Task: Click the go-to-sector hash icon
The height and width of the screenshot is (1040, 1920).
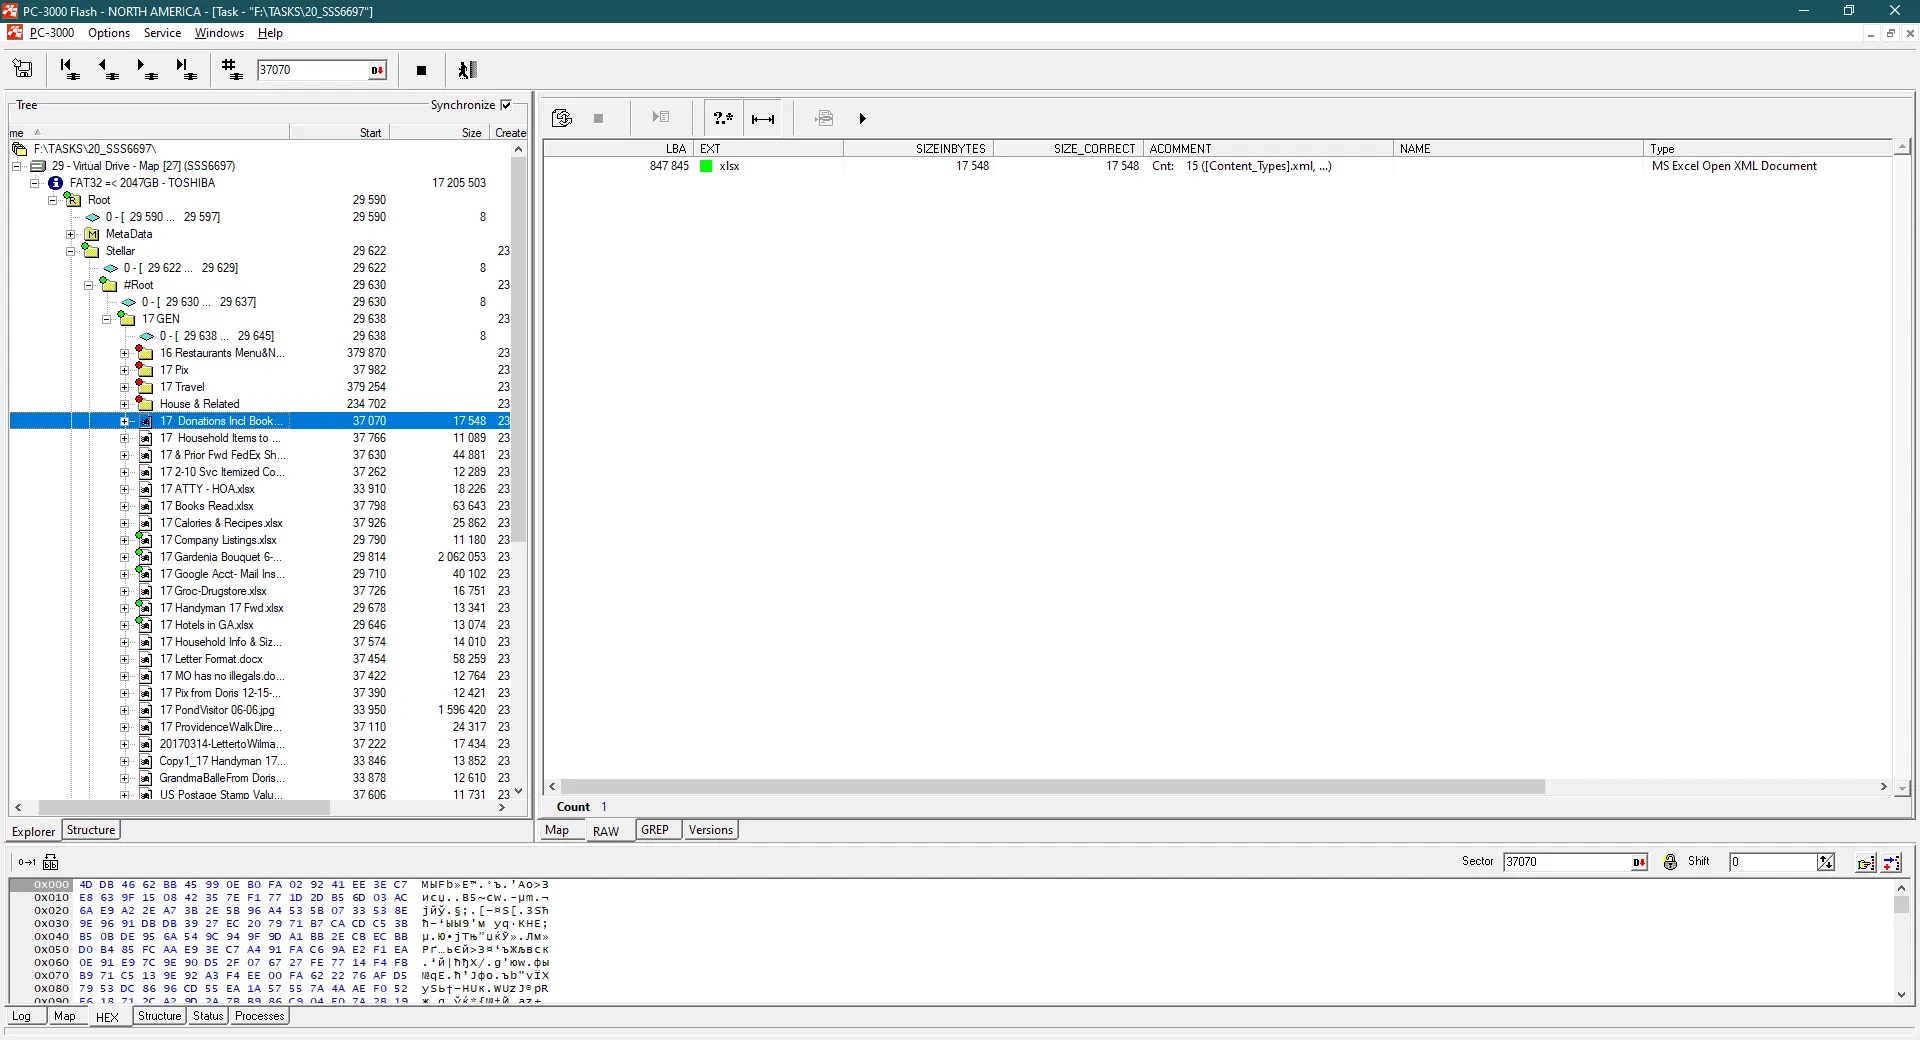Action: coord(232,69)
